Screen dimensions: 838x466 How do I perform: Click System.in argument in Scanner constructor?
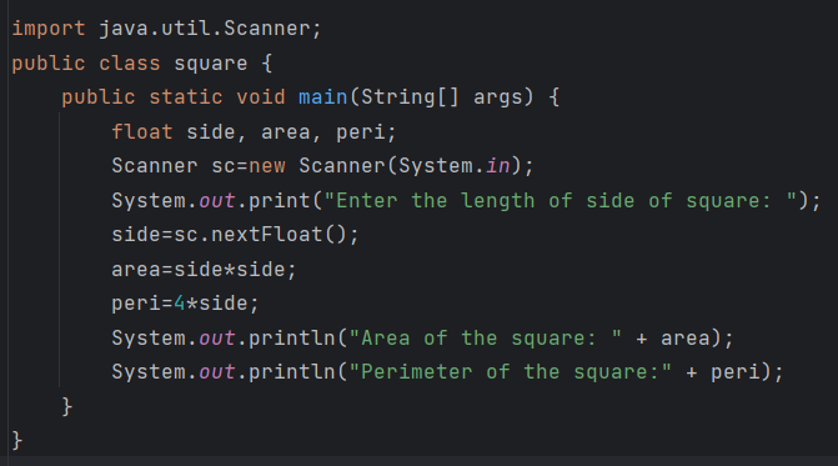point(454,166)
